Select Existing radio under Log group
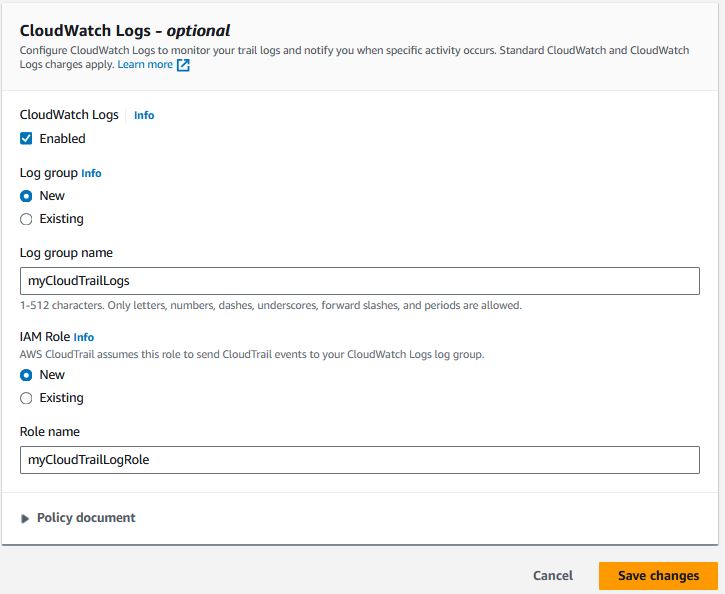This screenshot has height=594, width=725. point(26,219)
